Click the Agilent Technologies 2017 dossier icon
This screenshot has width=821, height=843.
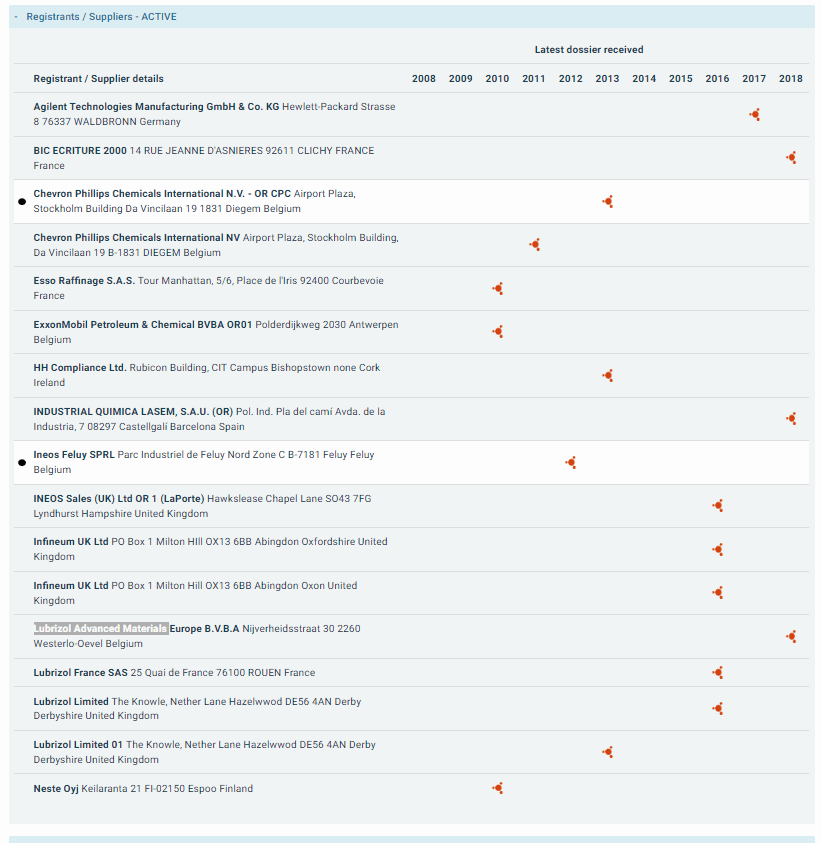click(755, 115)
